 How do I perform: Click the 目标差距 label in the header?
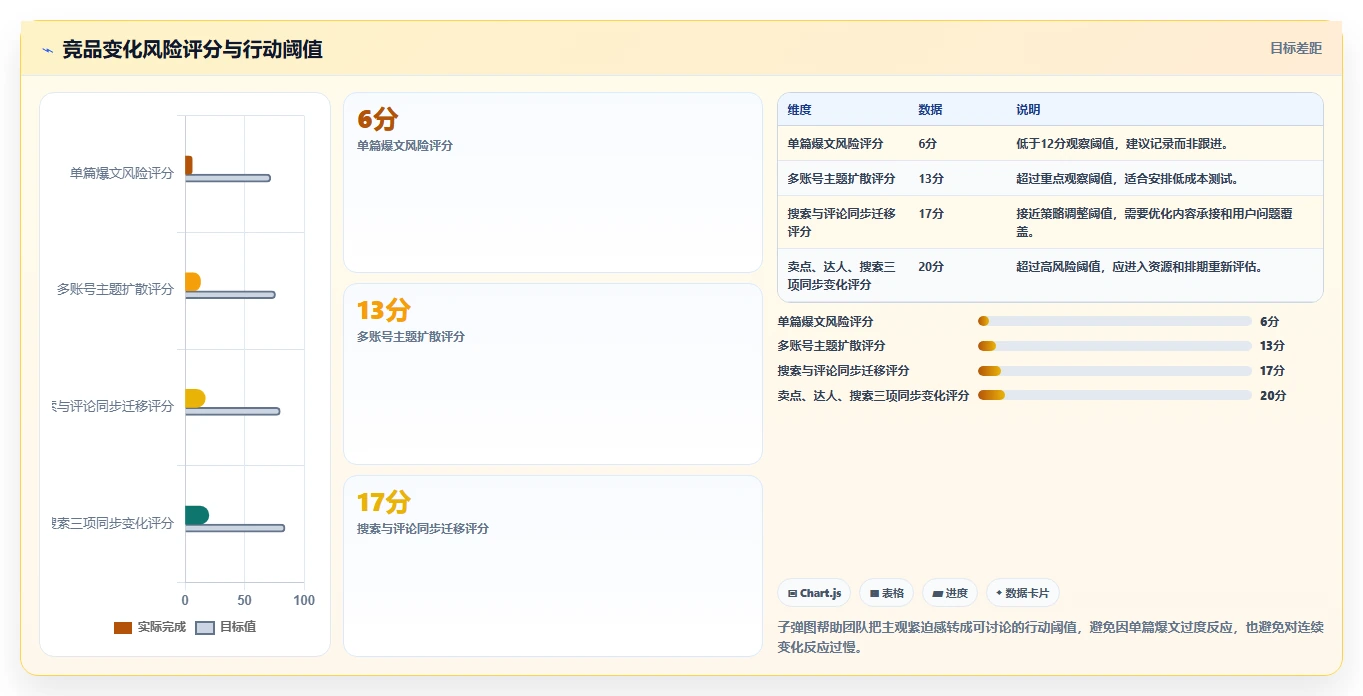click(x=1295, y=48)
